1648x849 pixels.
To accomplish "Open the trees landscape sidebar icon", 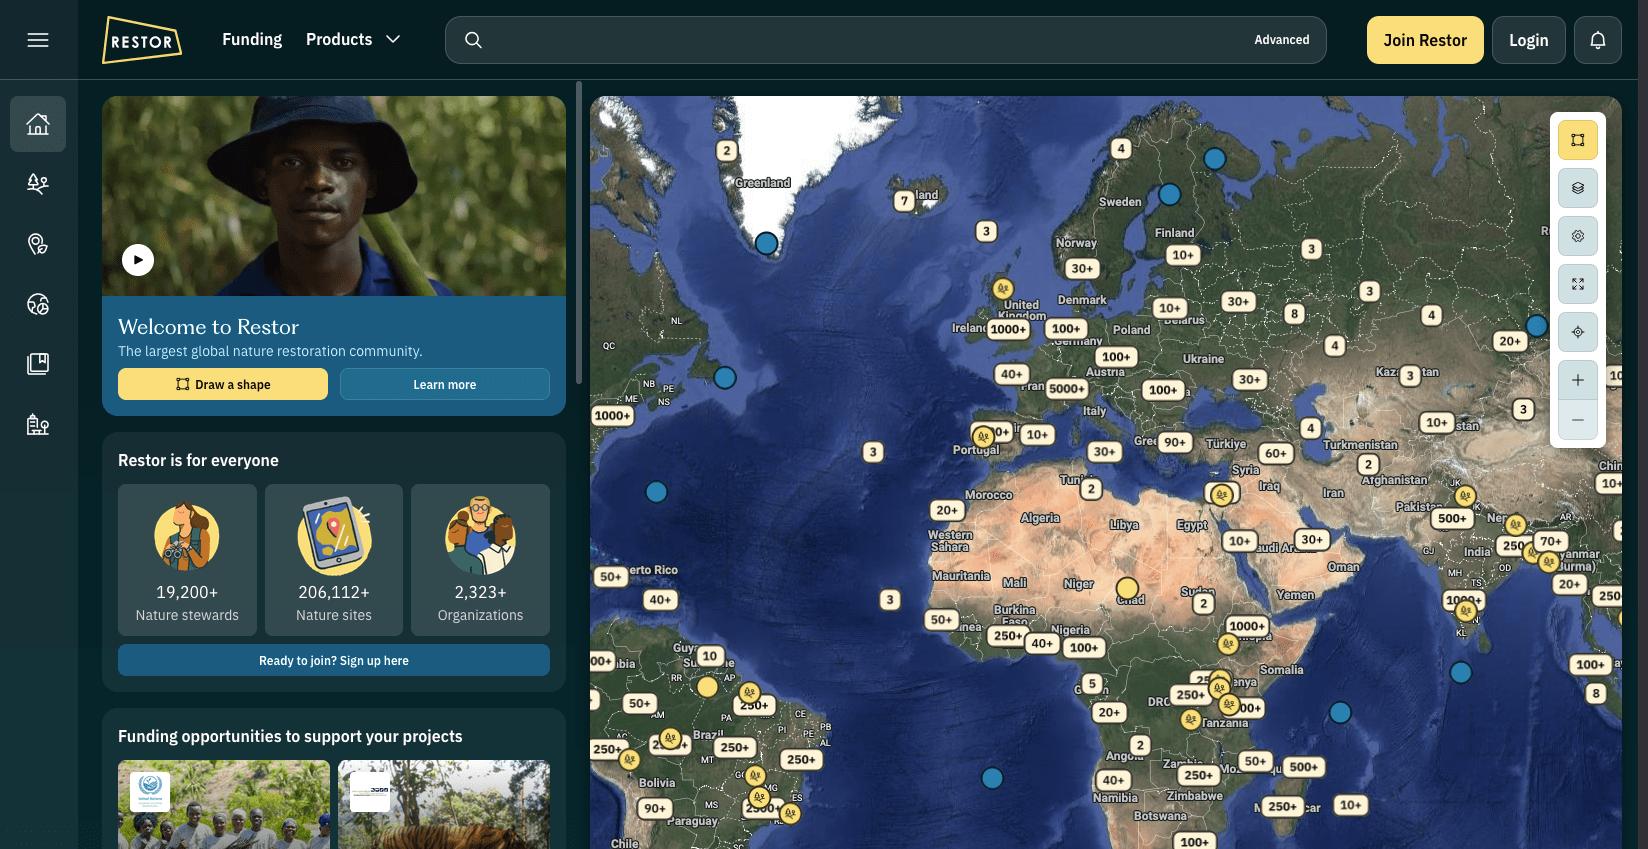I will (38, 183).
